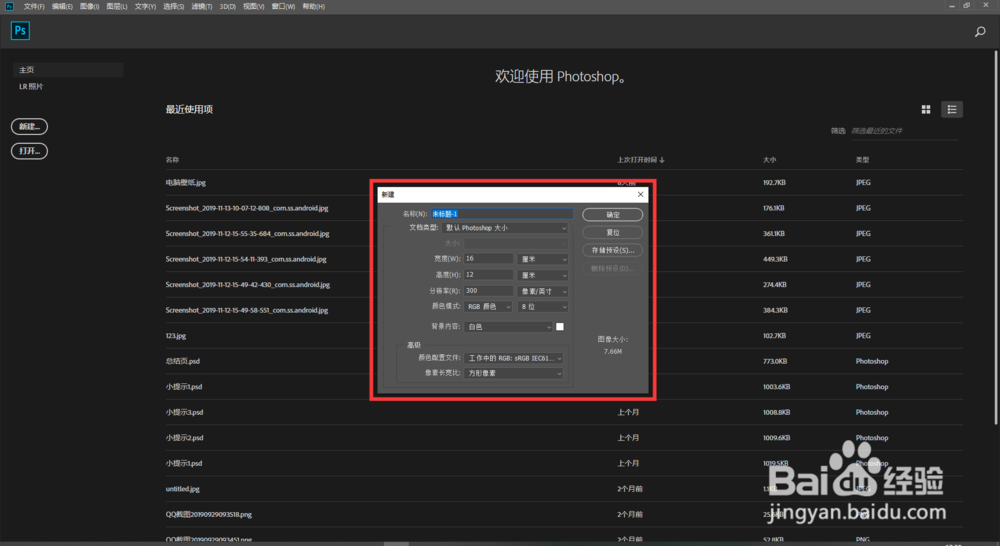Open the 窗口(W) menu
This screenshot has width=1000, height=546.
pos(283,6)
